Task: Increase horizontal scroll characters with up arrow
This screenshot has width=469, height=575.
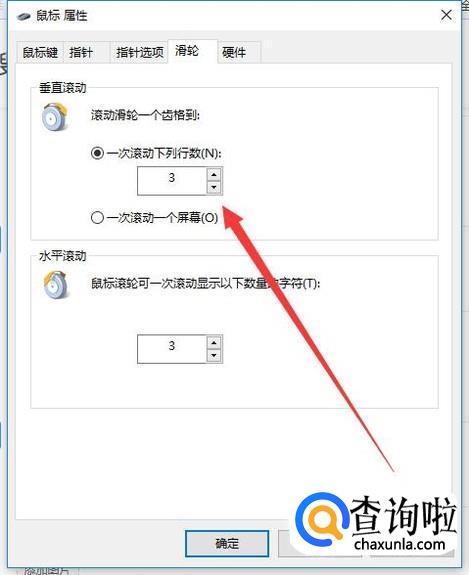Action: pos(214,343)
